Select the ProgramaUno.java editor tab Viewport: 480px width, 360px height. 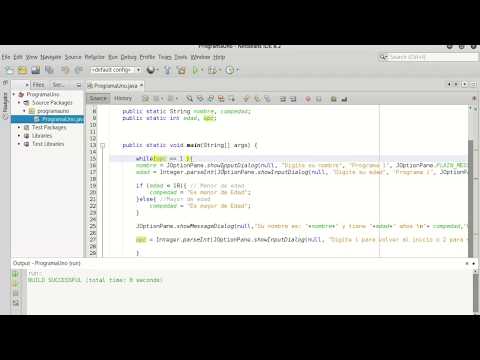point(115,86)
